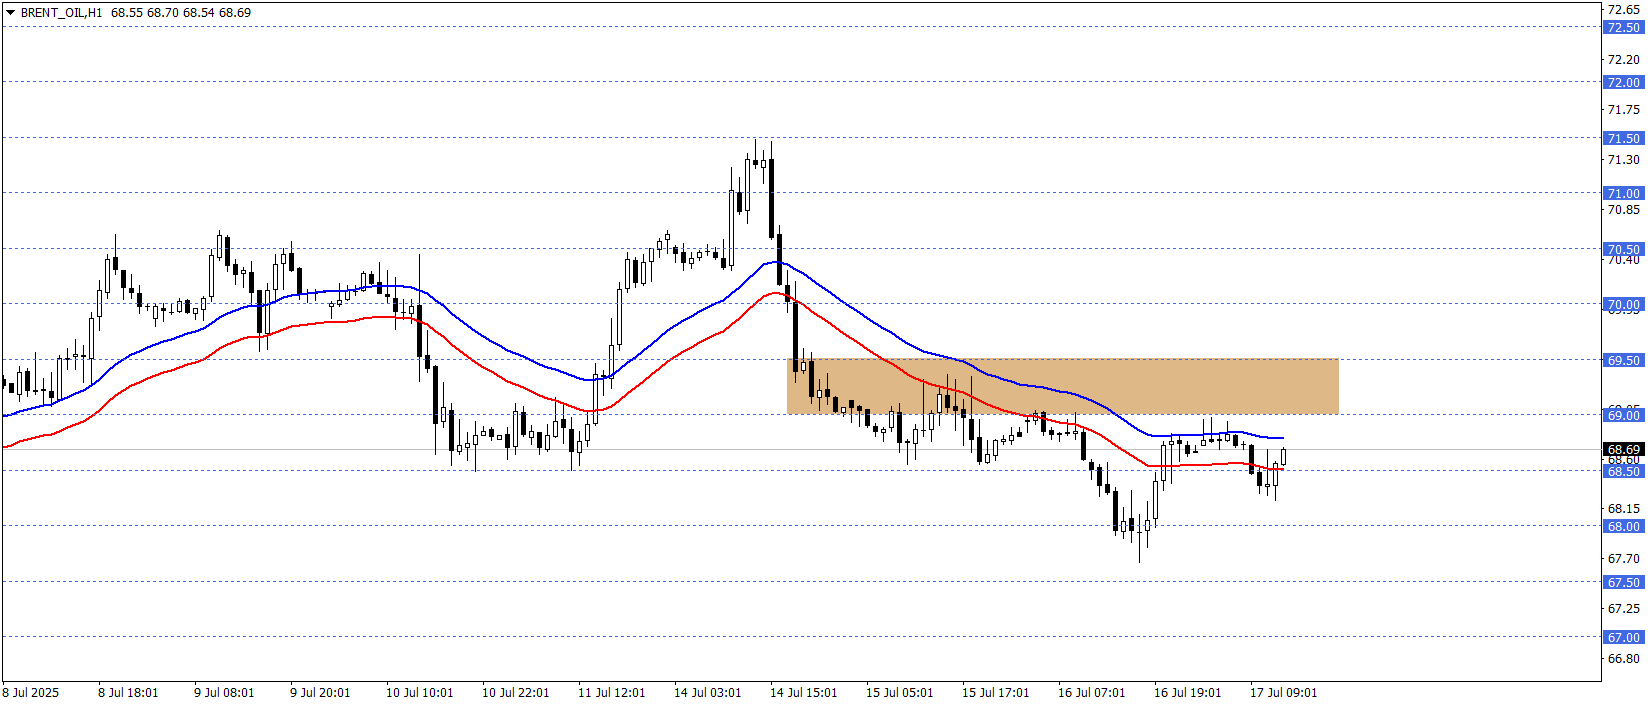1651x705 pixels.
Task: Click the 72.50 horizontal level label
Action: click(x=1623, y=28)
